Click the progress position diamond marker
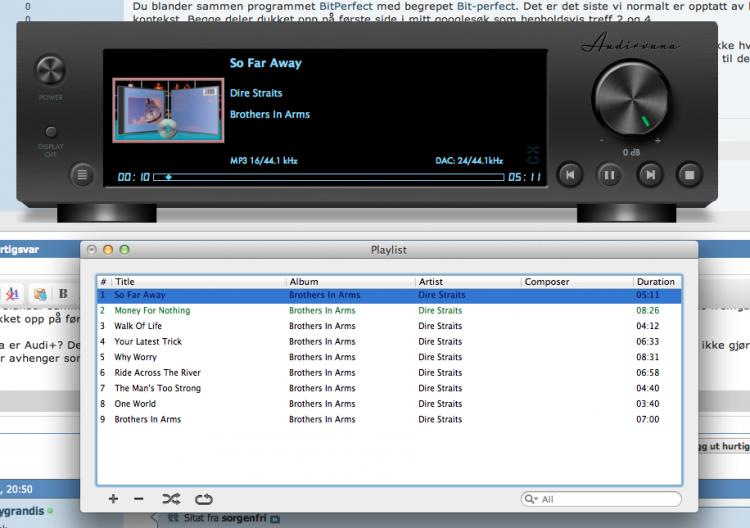 tap(168, 177)
